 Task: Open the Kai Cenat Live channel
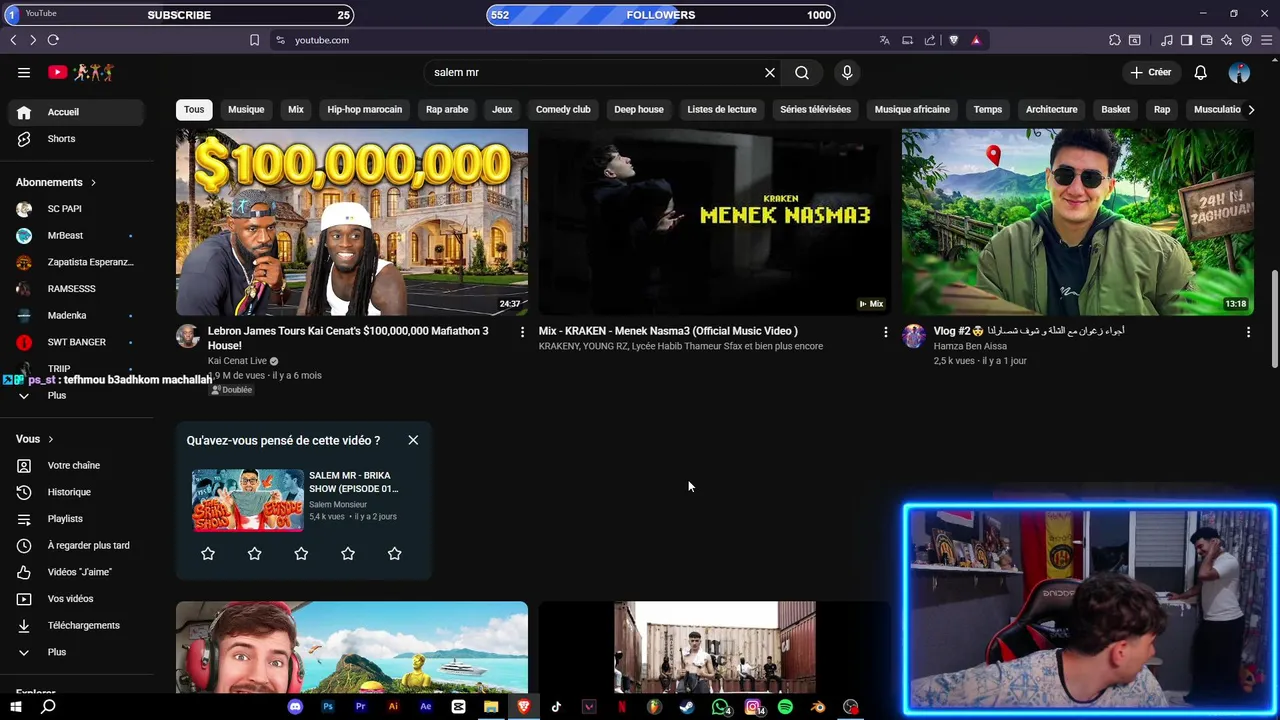point(237,361)
